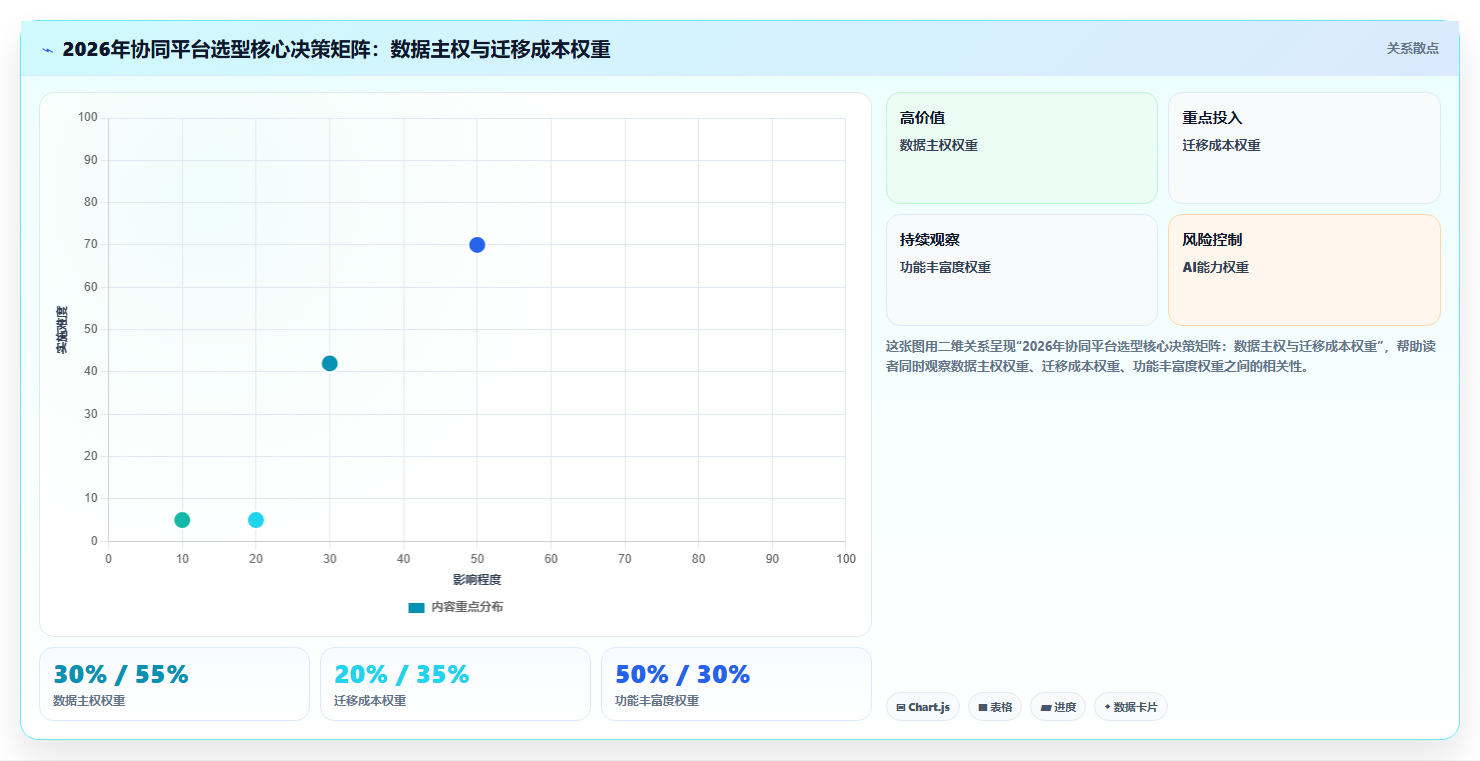
Task: Open the 高价值 quadrant card
Action: tap(1021, 148)
